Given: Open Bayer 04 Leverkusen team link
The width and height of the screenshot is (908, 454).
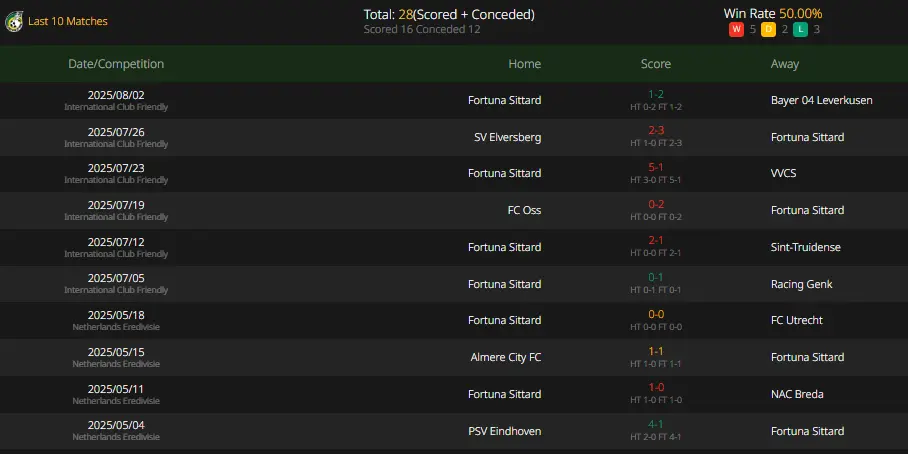Looking at the screenshot, I should pos(822,100).
